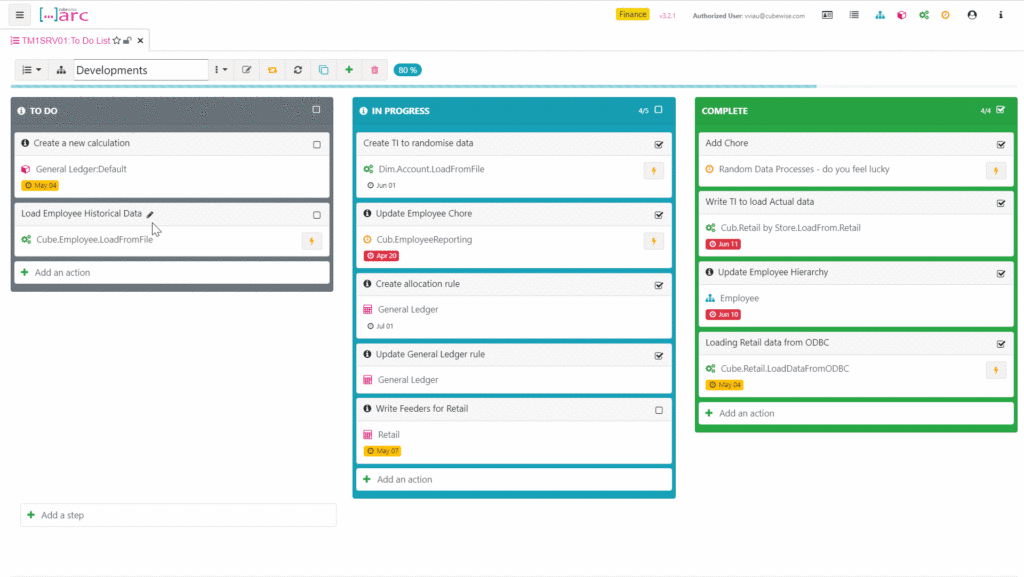1024x577 pixels.
Task: Open the hamburger menu beside Arc logo
Action: [x=19, y=15]
